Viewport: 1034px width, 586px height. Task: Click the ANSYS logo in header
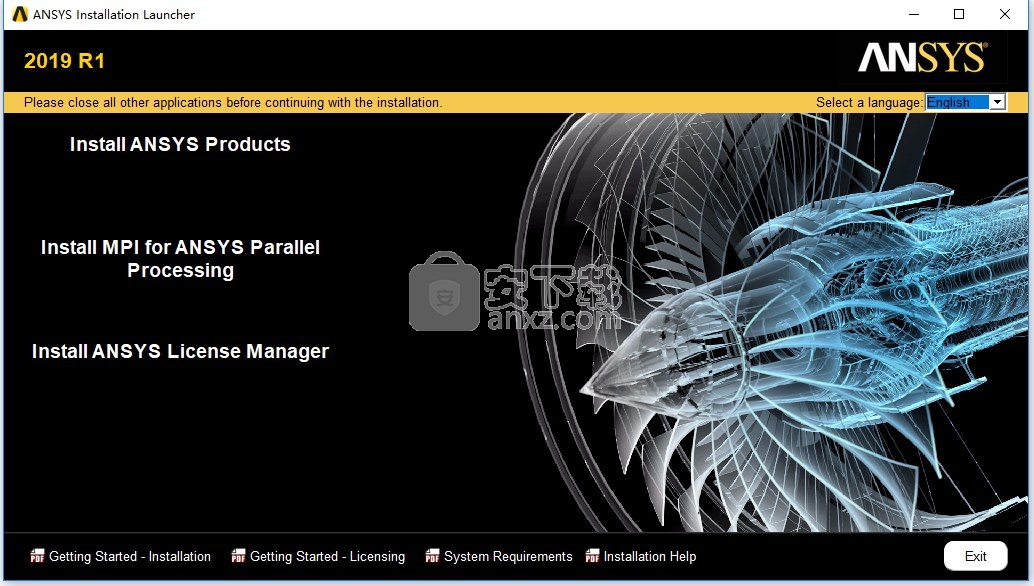(923, 57)
